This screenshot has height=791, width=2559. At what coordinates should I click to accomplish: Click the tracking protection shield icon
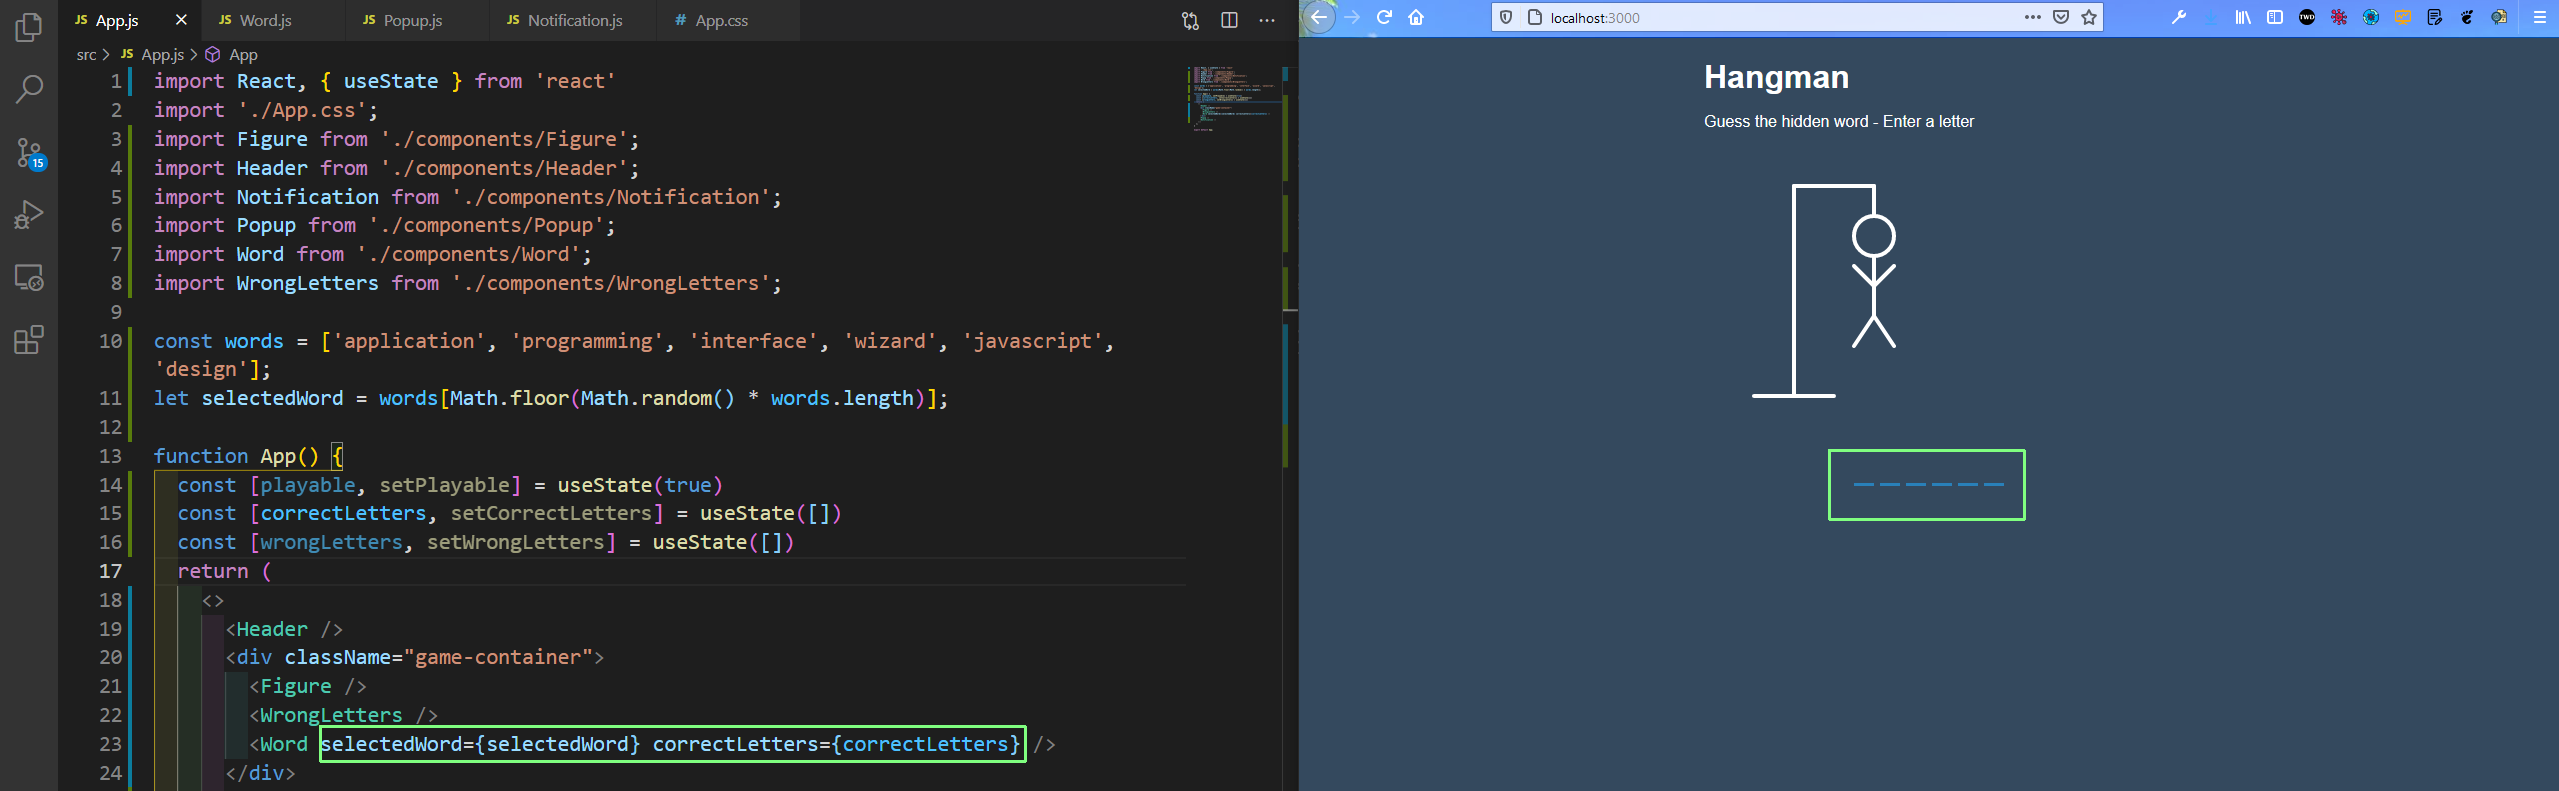pos(1506,17)
